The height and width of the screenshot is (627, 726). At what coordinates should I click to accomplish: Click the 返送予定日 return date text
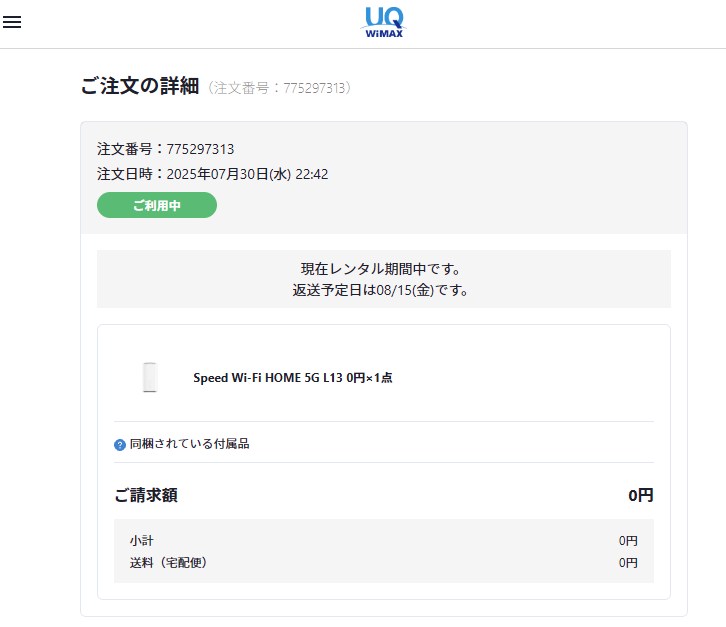(x=383, y=290)
